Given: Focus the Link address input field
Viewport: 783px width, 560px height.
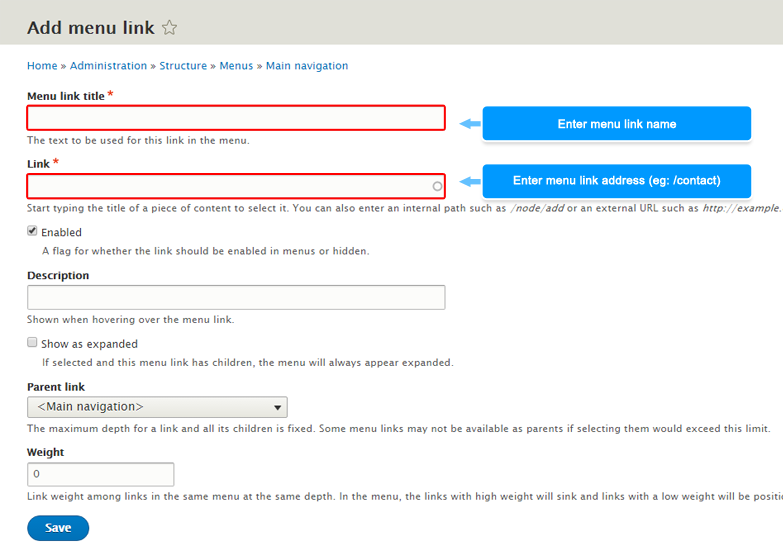Looking at the screenshot, I should (x=236, y=186).
